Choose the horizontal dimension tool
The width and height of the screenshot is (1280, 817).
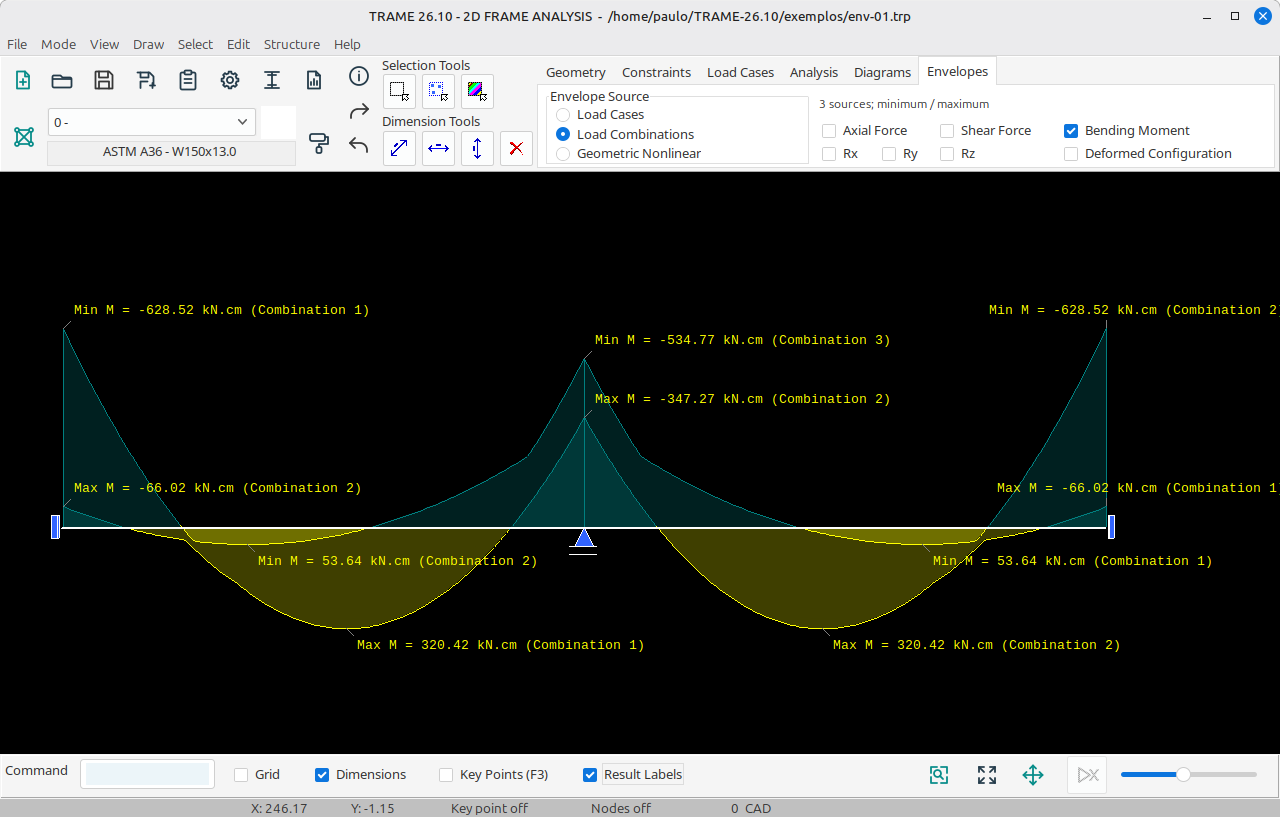click(438, 148)
